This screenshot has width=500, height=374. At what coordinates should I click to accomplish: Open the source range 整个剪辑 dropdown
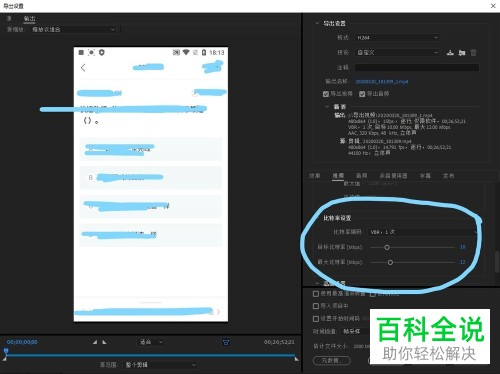(x=160, y=365)
